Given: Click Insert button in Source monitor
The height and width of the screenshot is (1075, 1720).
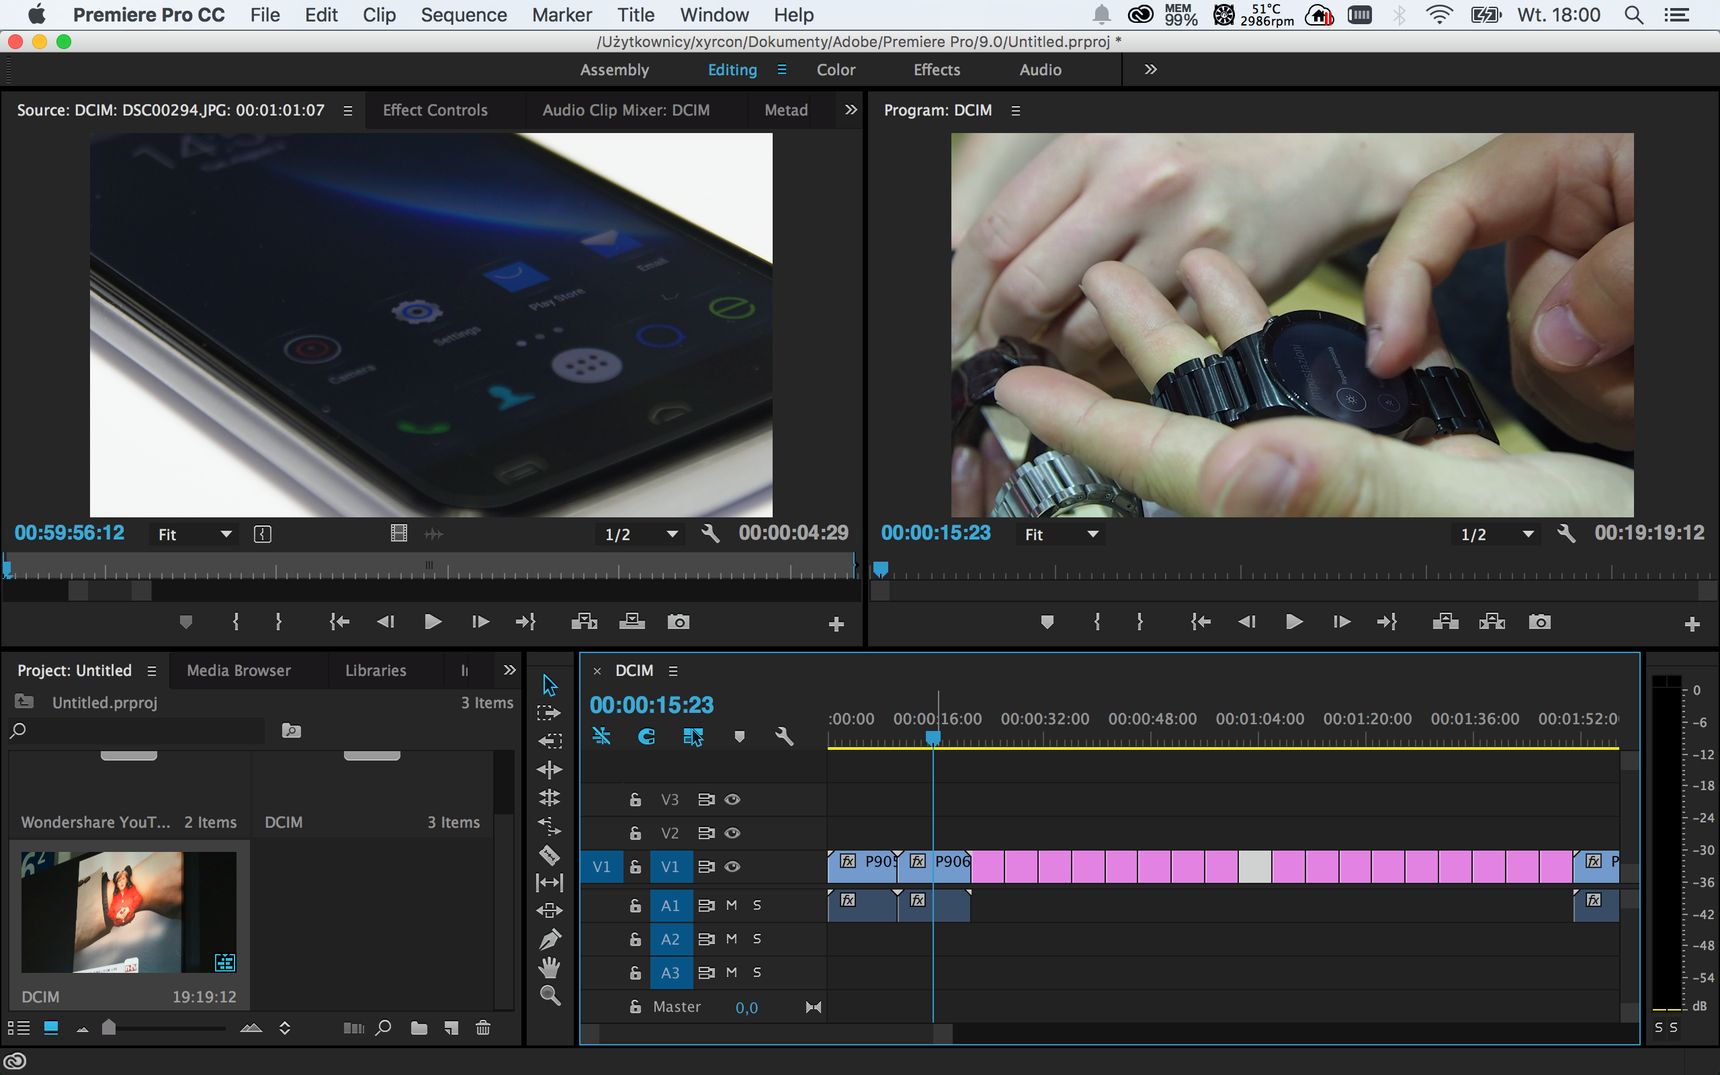Looking at the screenshot, I should [x=584, y=622].
